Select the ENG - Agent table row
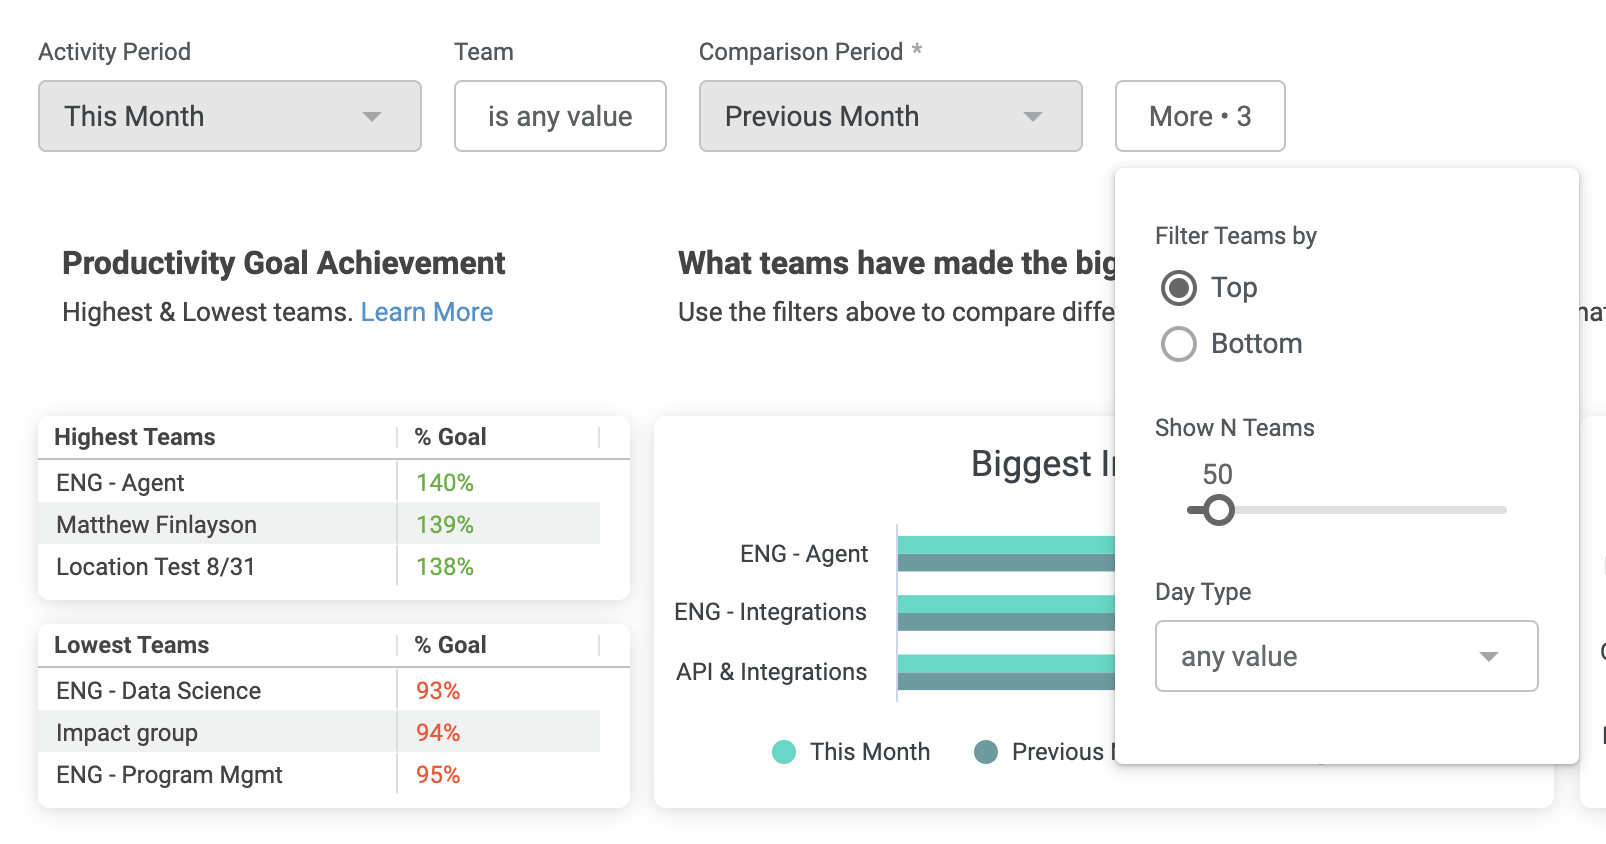The width and height of the screenshot is (1606, 844). pos(319,482)
